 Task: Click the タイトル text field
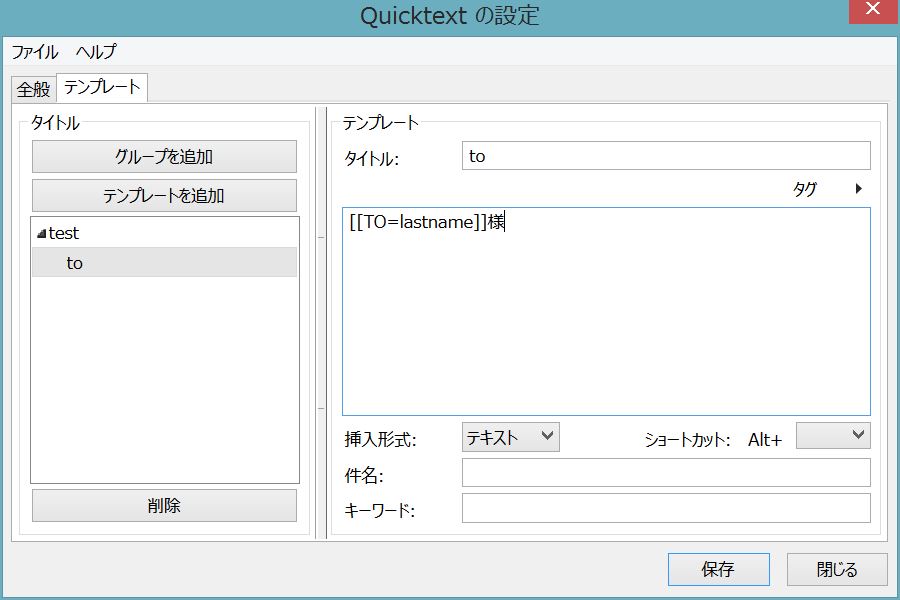pyautogui.click(x=666, y=156)
